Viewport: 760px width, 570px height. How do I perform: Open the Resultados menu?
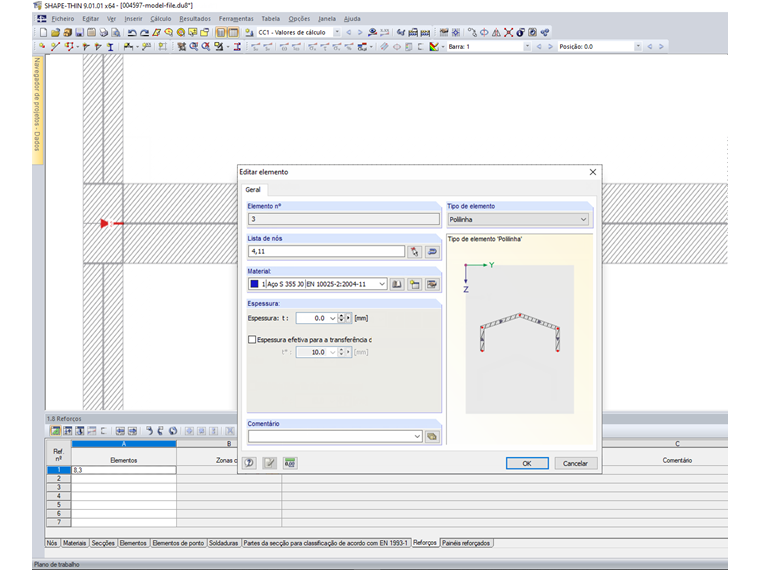(x=195, y=19)
